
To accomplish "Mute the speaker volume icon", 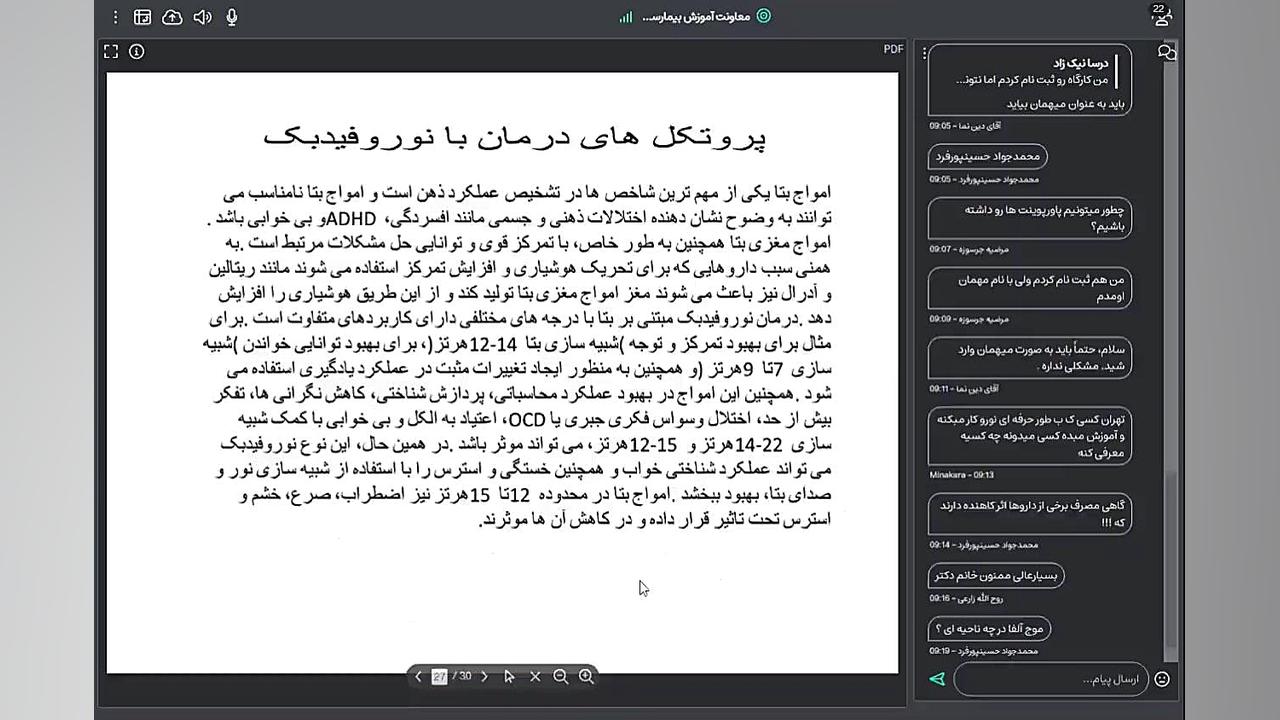I will coord(202,17).
